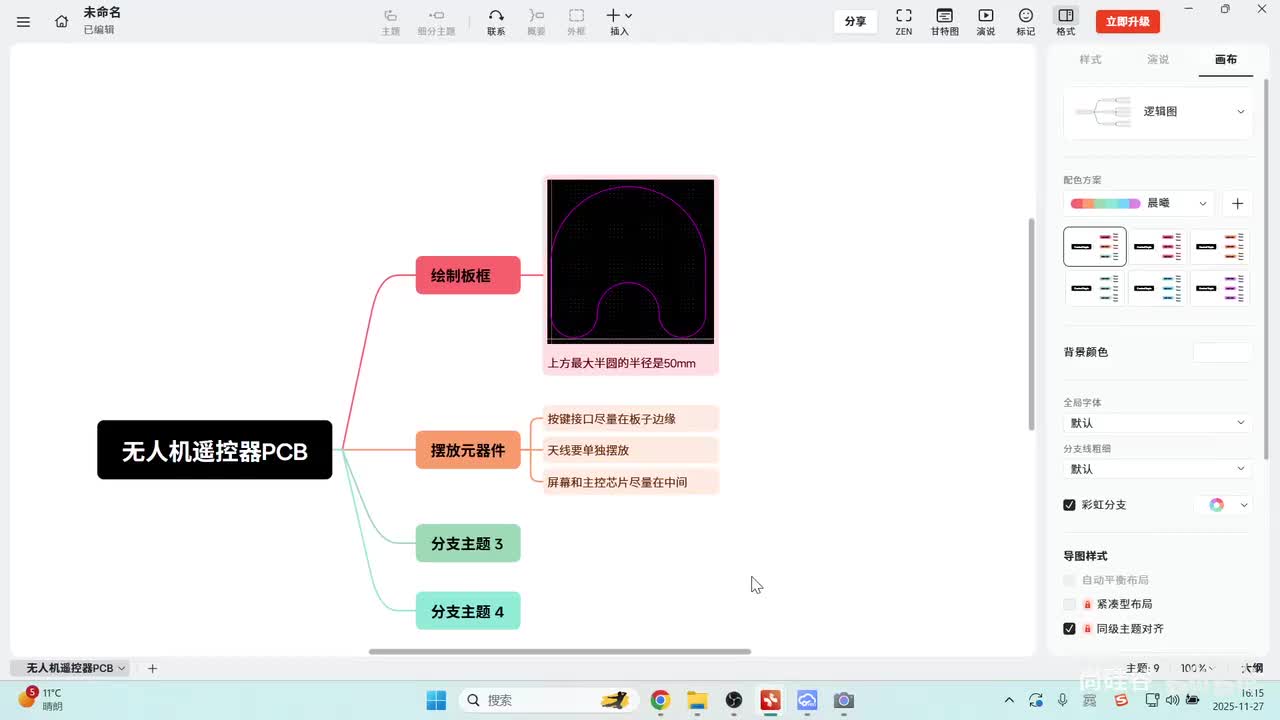Click the 子主题 add subtopic icon

click(436, 21)
